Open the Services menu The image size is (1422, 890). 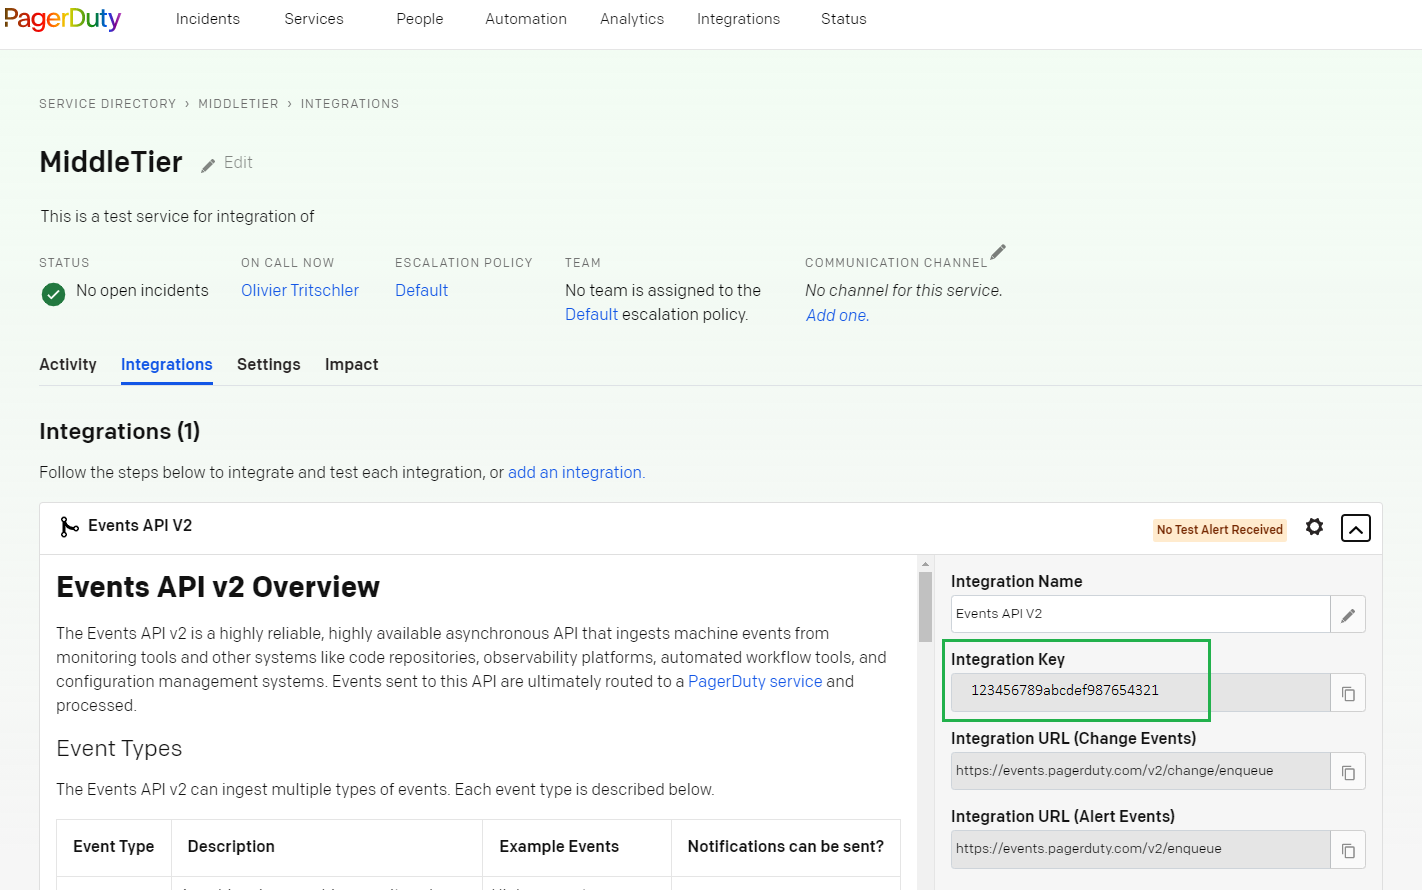pyautogui.click(x=314, y=19)
